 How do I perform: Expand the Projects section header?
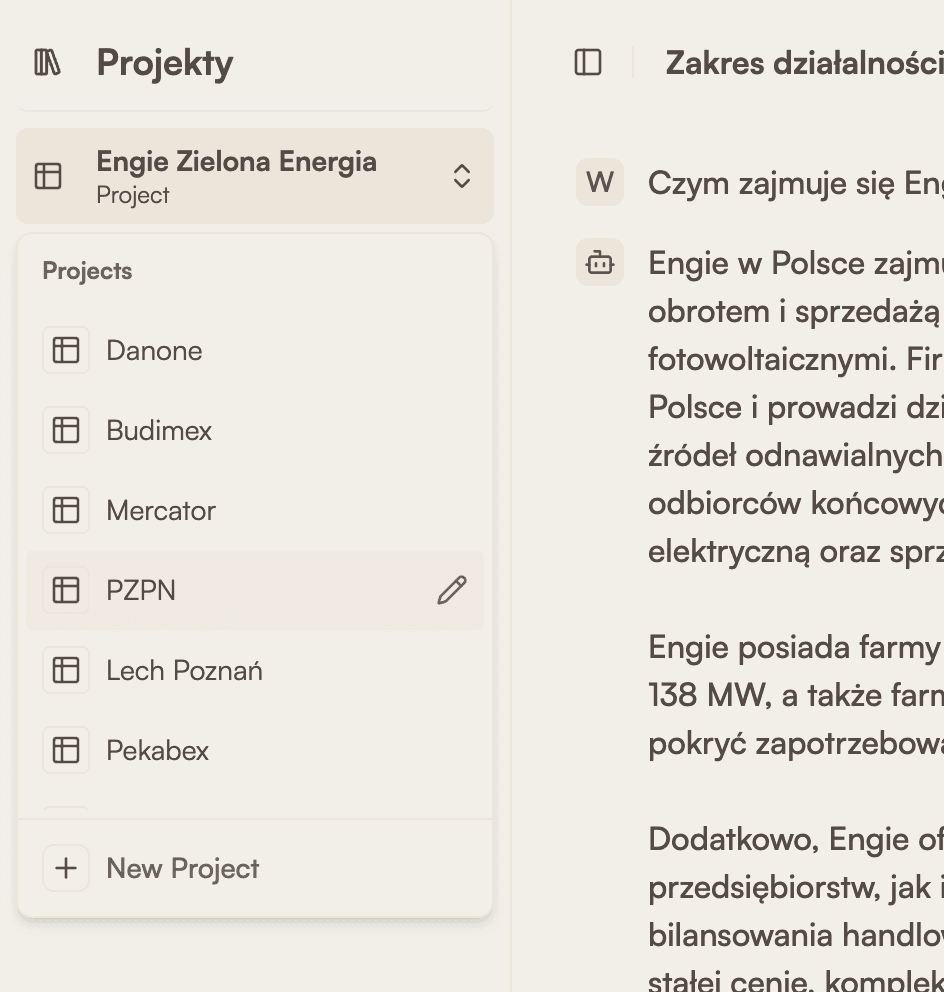(x=87, y=270)
